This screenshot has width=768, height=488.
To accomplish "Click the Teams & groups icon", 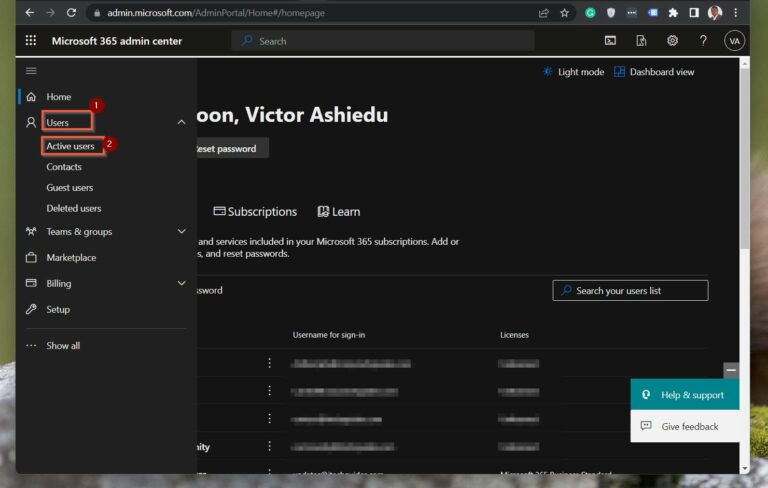I will coord(31,231).
